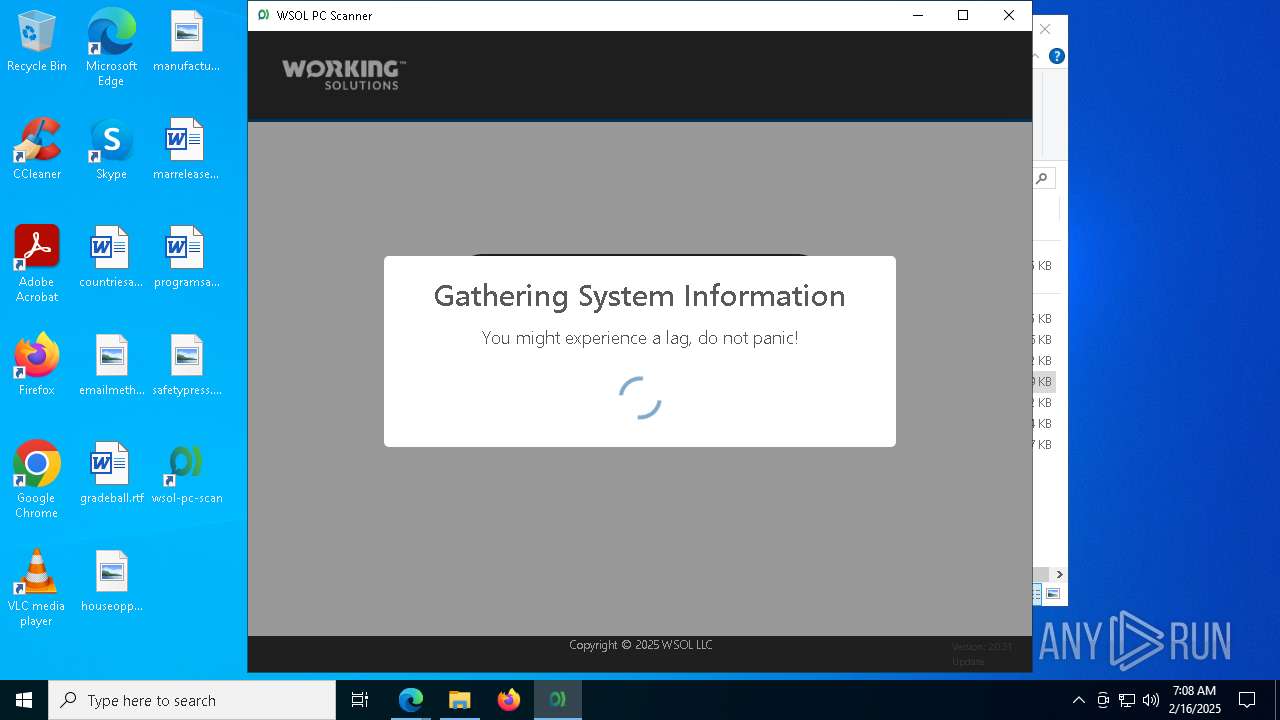Open the notification center icon
The width and height of the screenshot is (1280, 720).
[x=1247, y=700]
